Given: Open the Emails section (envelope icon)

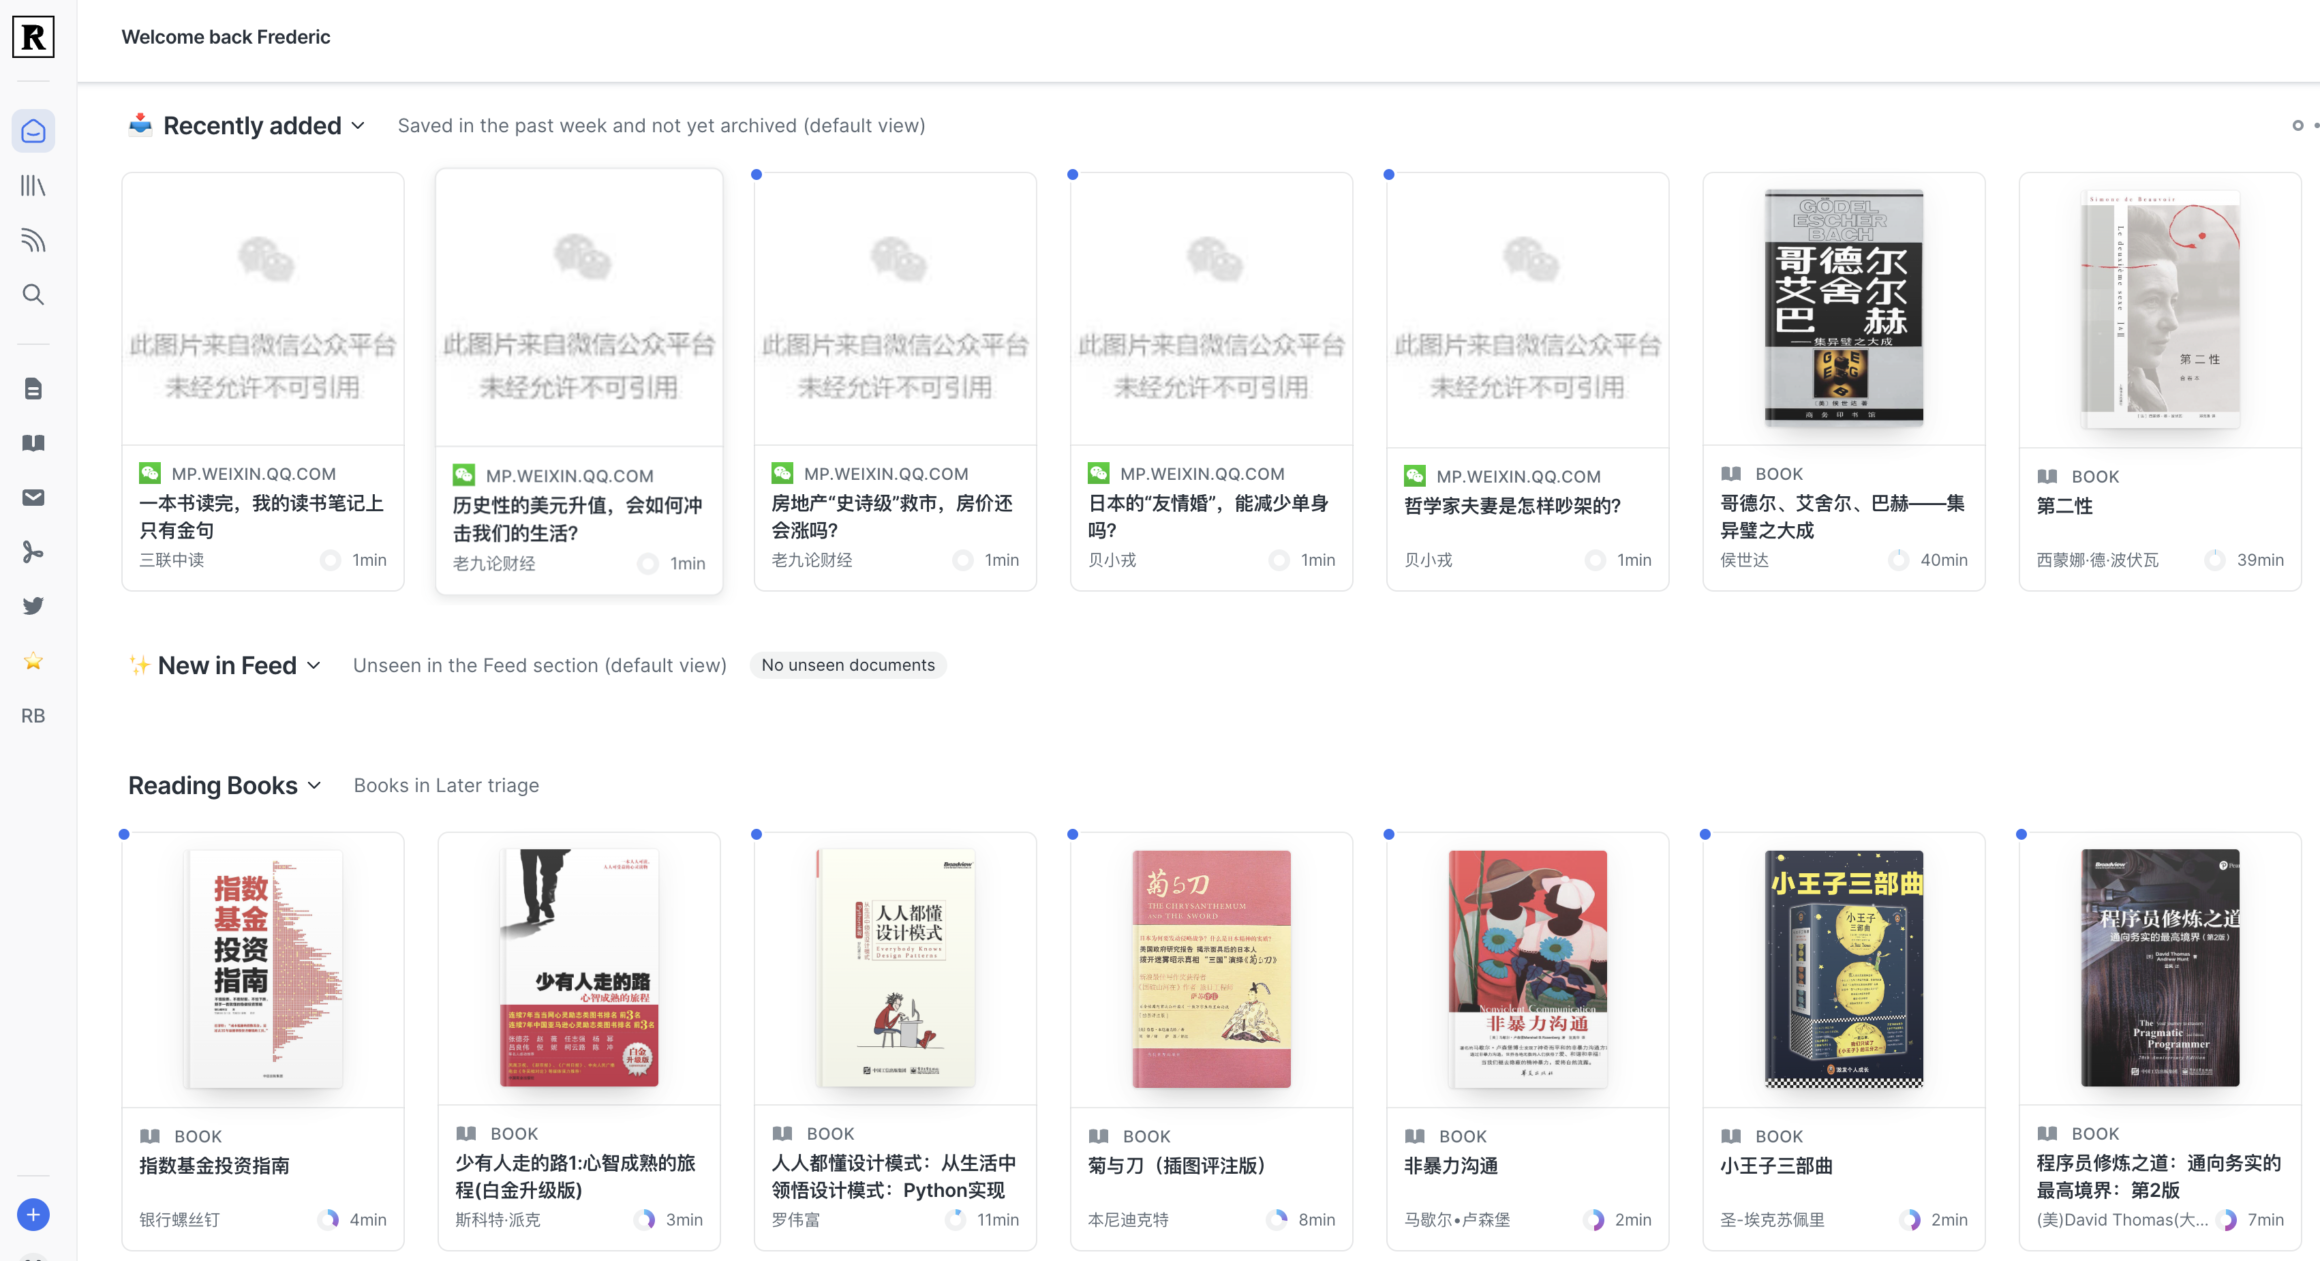Looking at the screenshot, I should coord(33,497).
